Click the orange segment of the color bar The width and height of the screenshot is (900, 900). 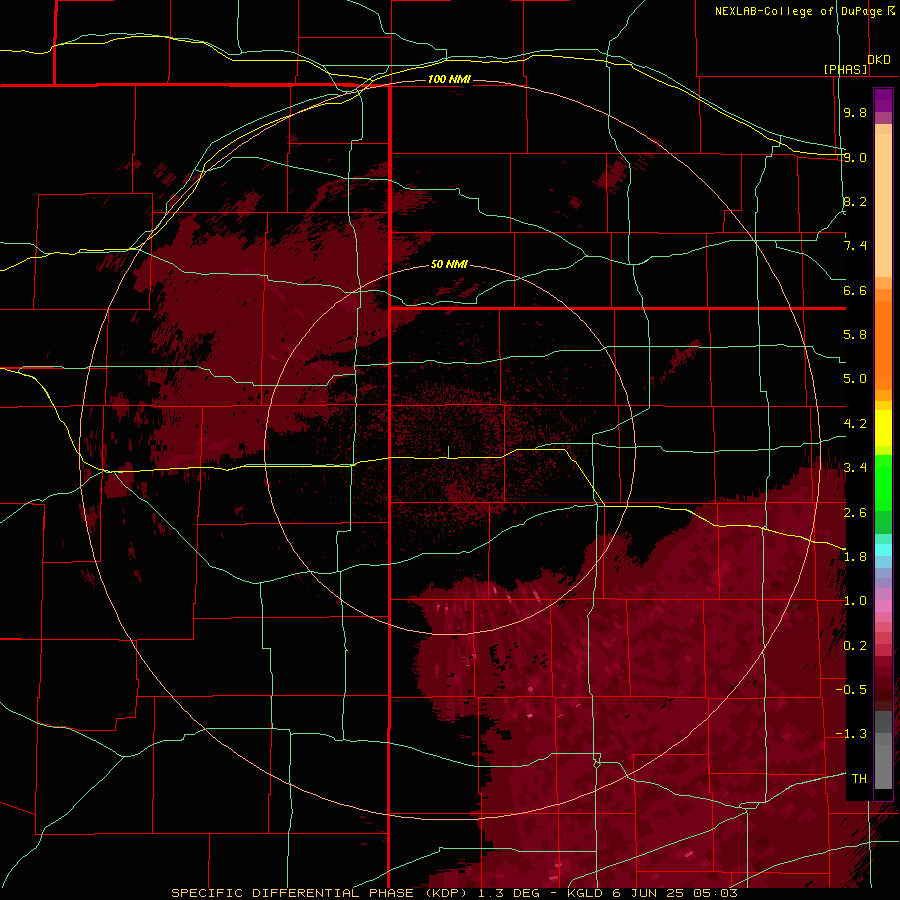coord(883,346)
